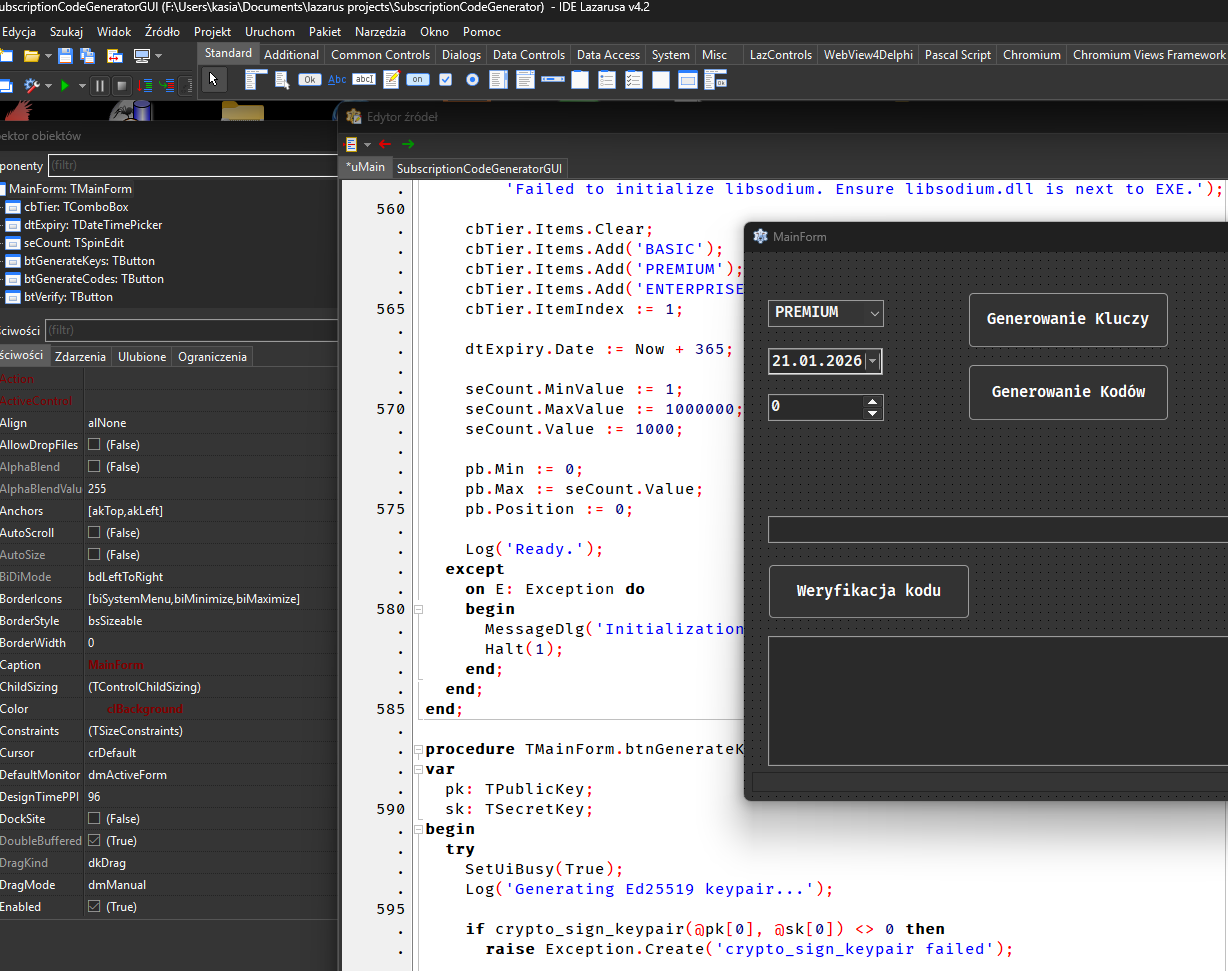1228x971 pixels.
Task: Open the PREMIUM tier combo box
Action: tap(875, 313)
